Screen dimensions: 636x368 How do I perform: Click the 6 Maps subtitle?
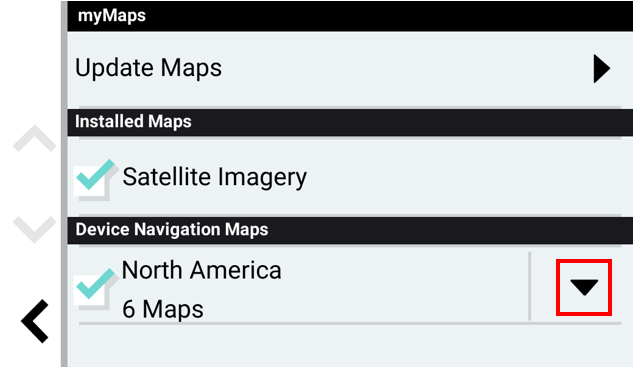[163, 309]
